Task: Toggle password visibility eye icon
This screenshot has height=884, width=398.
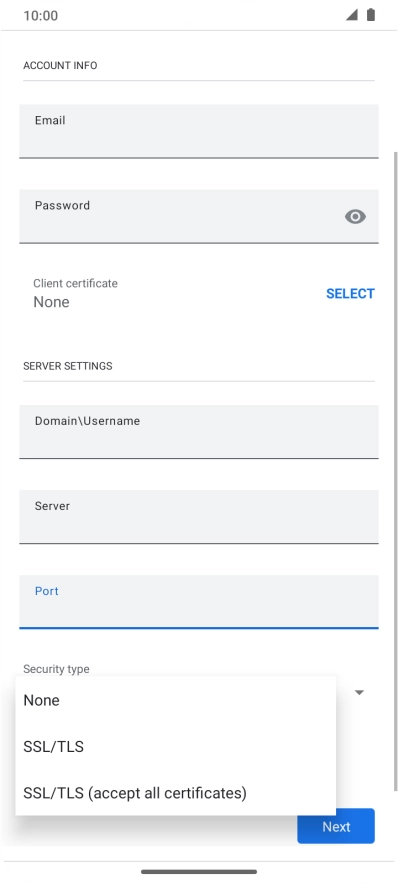Action: click(x=355, y=216)
